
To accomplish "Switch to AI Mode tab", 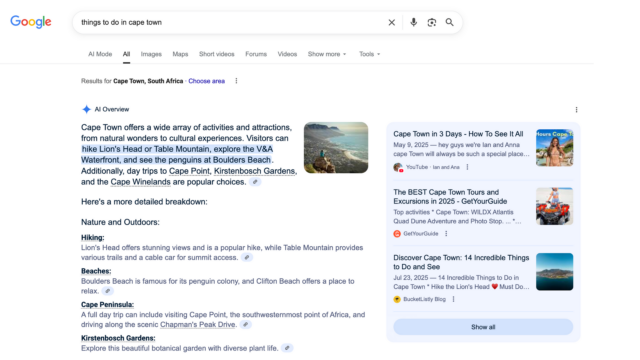I will point(100,54).
